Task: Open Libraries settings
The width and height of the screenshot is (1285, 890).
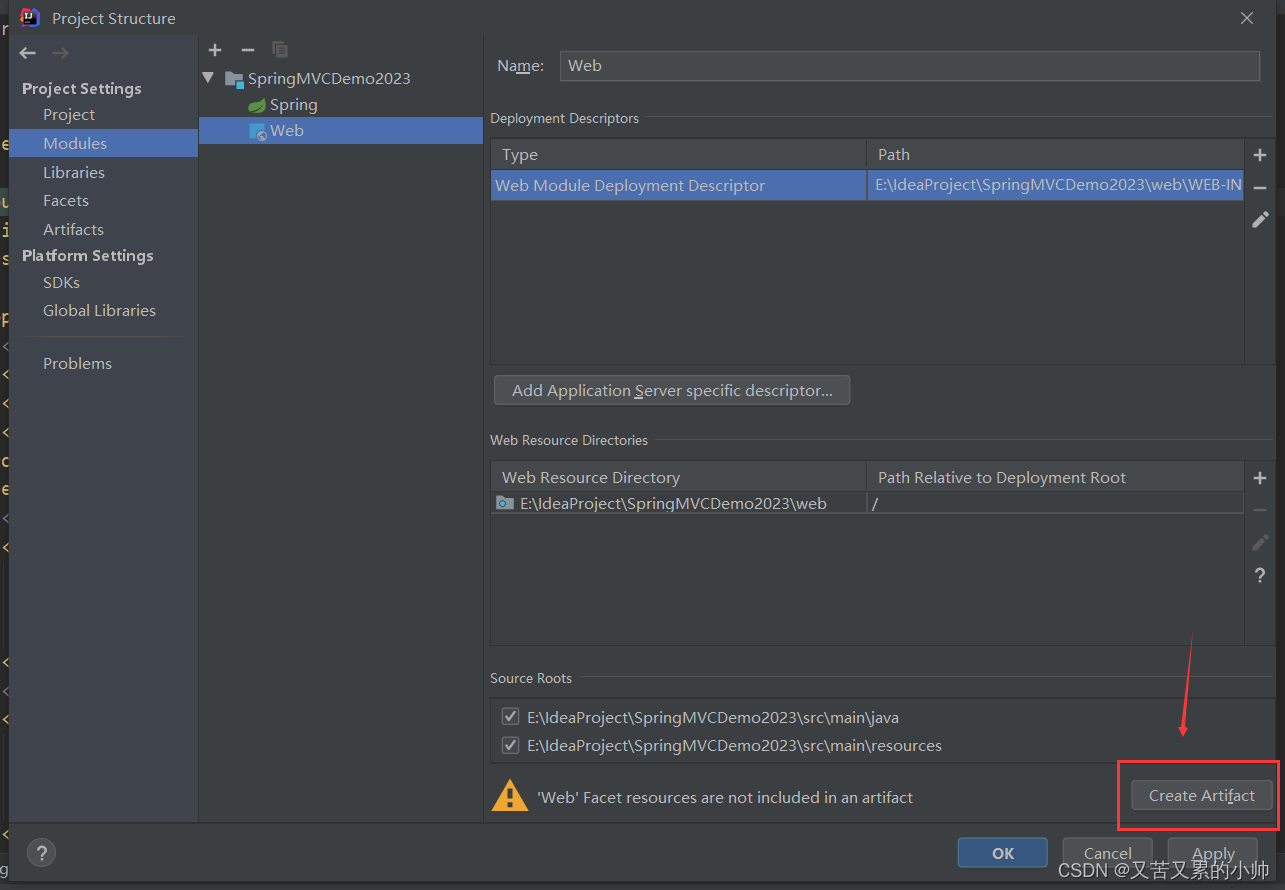Action: pyautogui.click(x=74, y=172)
